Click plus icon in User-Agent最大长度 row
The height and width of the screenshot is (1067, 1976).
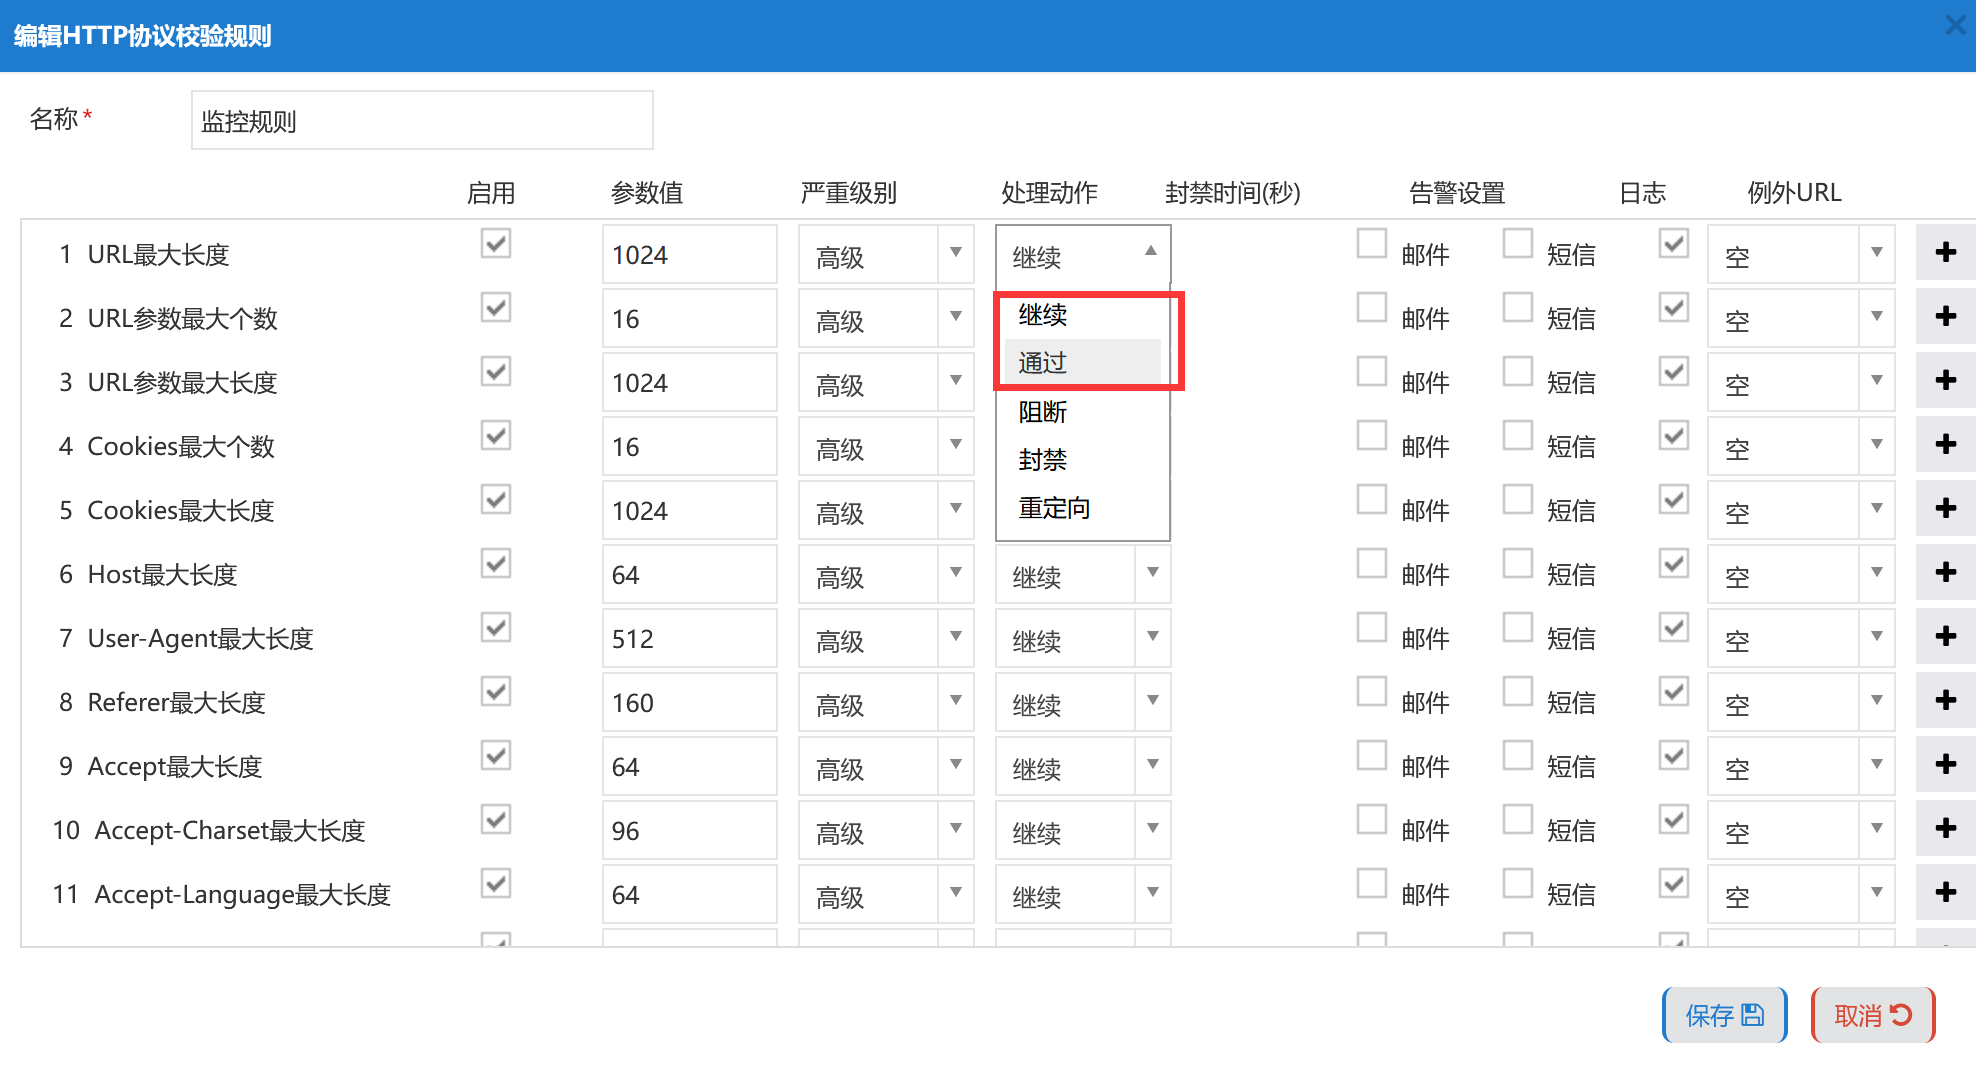pyautogui.click(x=1945, y=637)
